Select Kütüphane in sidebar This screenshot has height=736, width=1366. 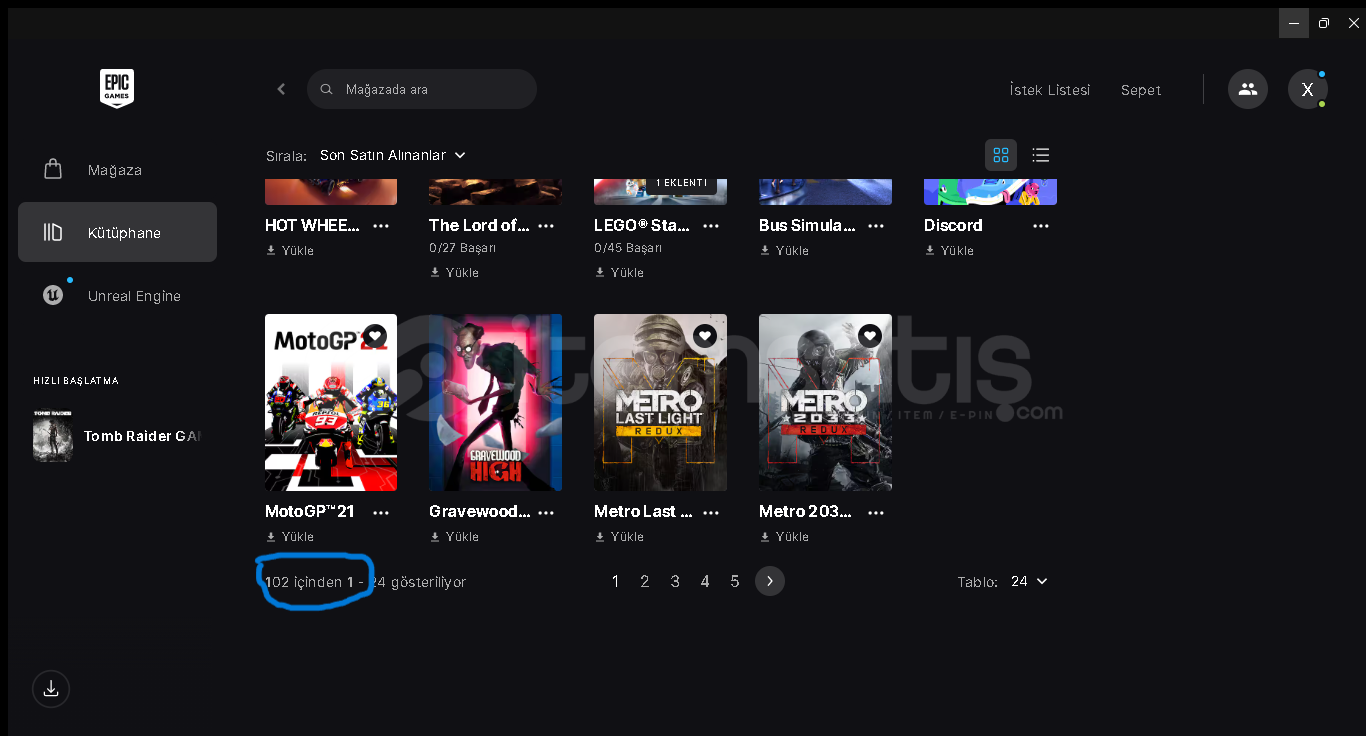(117, 232)
